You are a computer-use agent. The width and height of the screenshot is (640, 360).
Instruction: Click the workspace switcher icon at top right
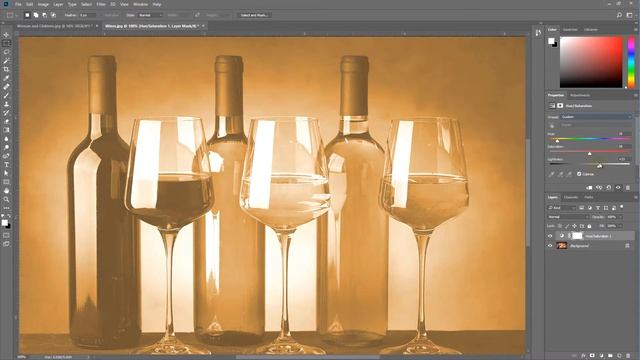point(629,15)
